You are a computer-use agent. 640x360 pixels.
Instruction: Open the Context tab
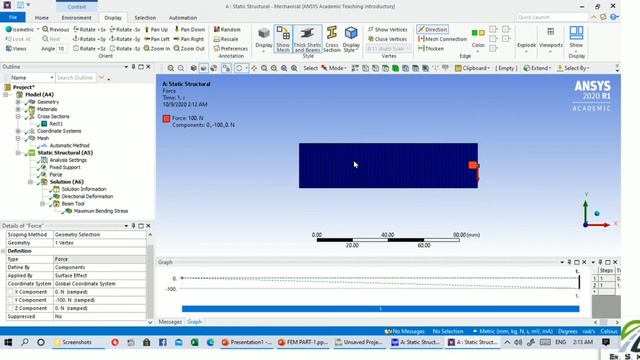[77, 7]
